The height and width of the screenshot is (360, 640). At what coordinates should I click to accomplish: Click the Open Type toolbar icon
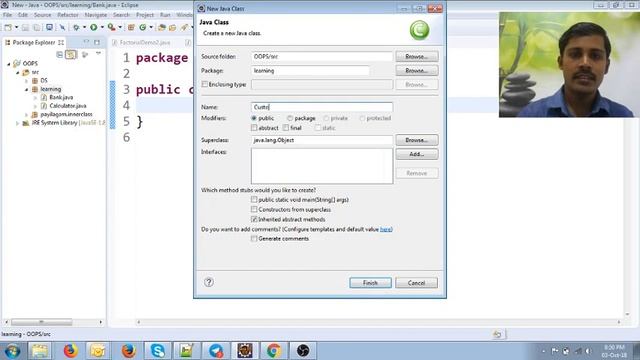point(162,27)
